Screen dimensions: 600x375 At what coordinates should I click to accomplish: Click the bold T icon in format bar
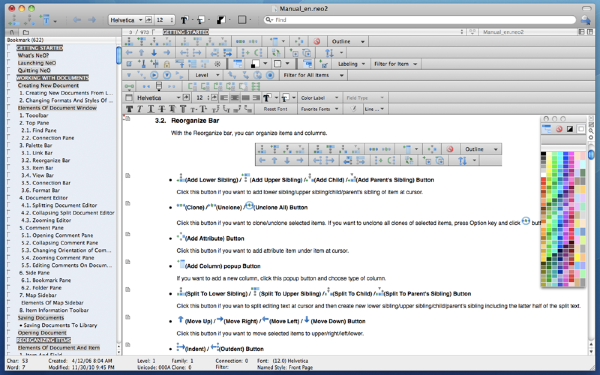[x=130, y=109]
